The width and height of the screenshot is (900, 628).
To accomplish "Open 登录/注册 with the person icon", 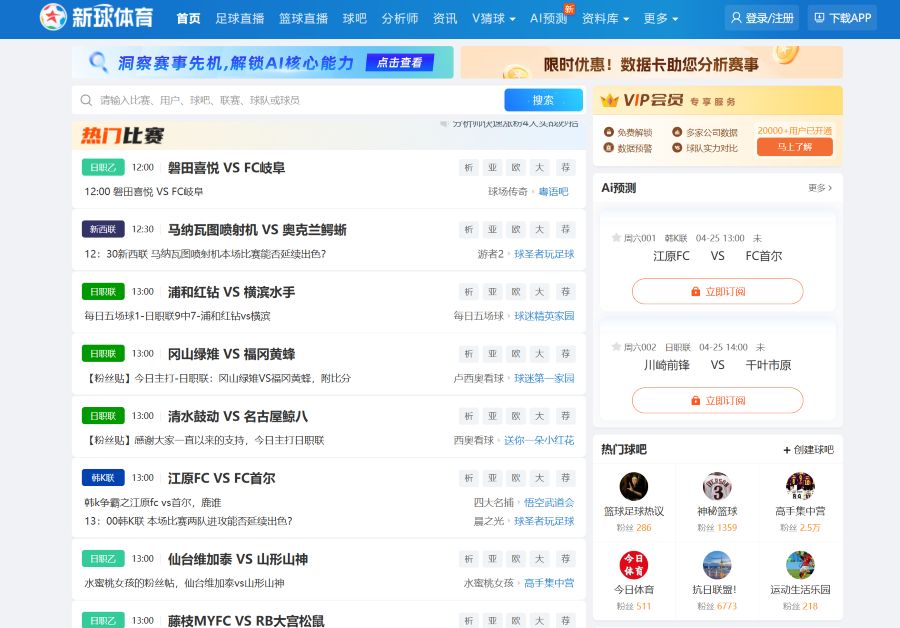I will [761, 18].
